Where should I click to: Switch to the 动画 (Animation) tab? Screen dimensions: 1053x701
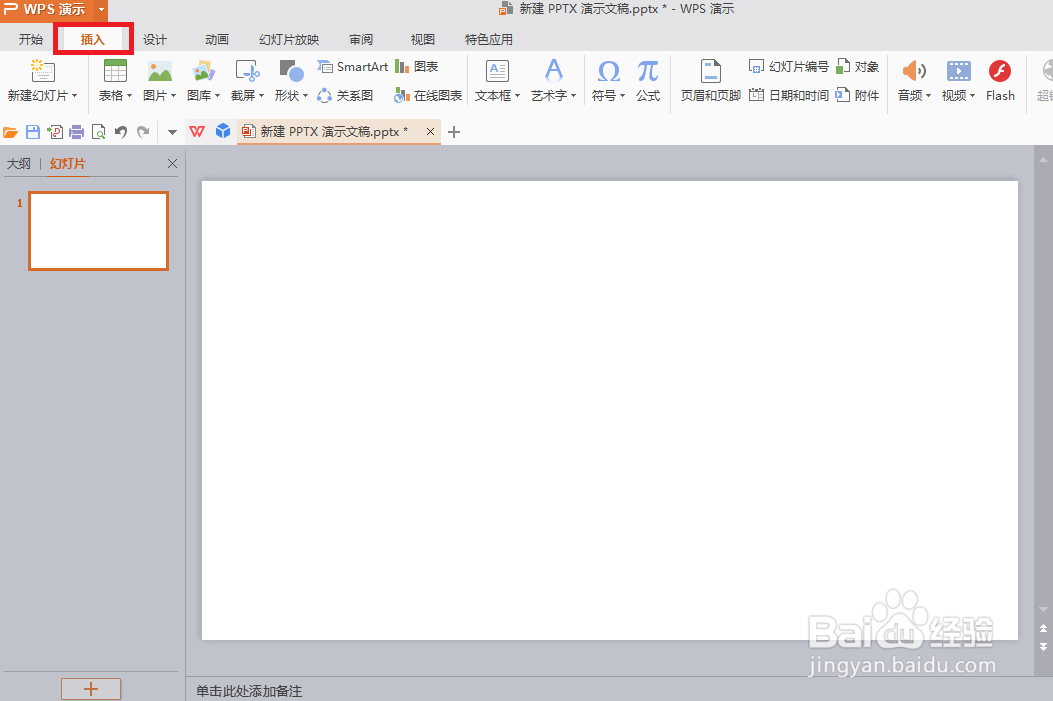pyautogui.click(x=217, y=40)
